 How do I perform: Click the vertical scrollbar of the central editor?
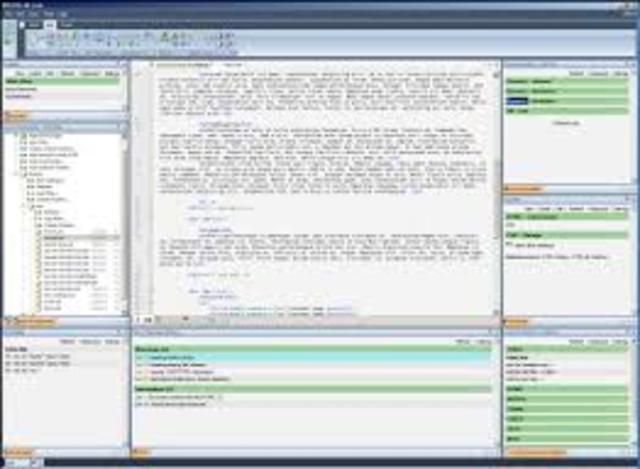tap(496, 192)
